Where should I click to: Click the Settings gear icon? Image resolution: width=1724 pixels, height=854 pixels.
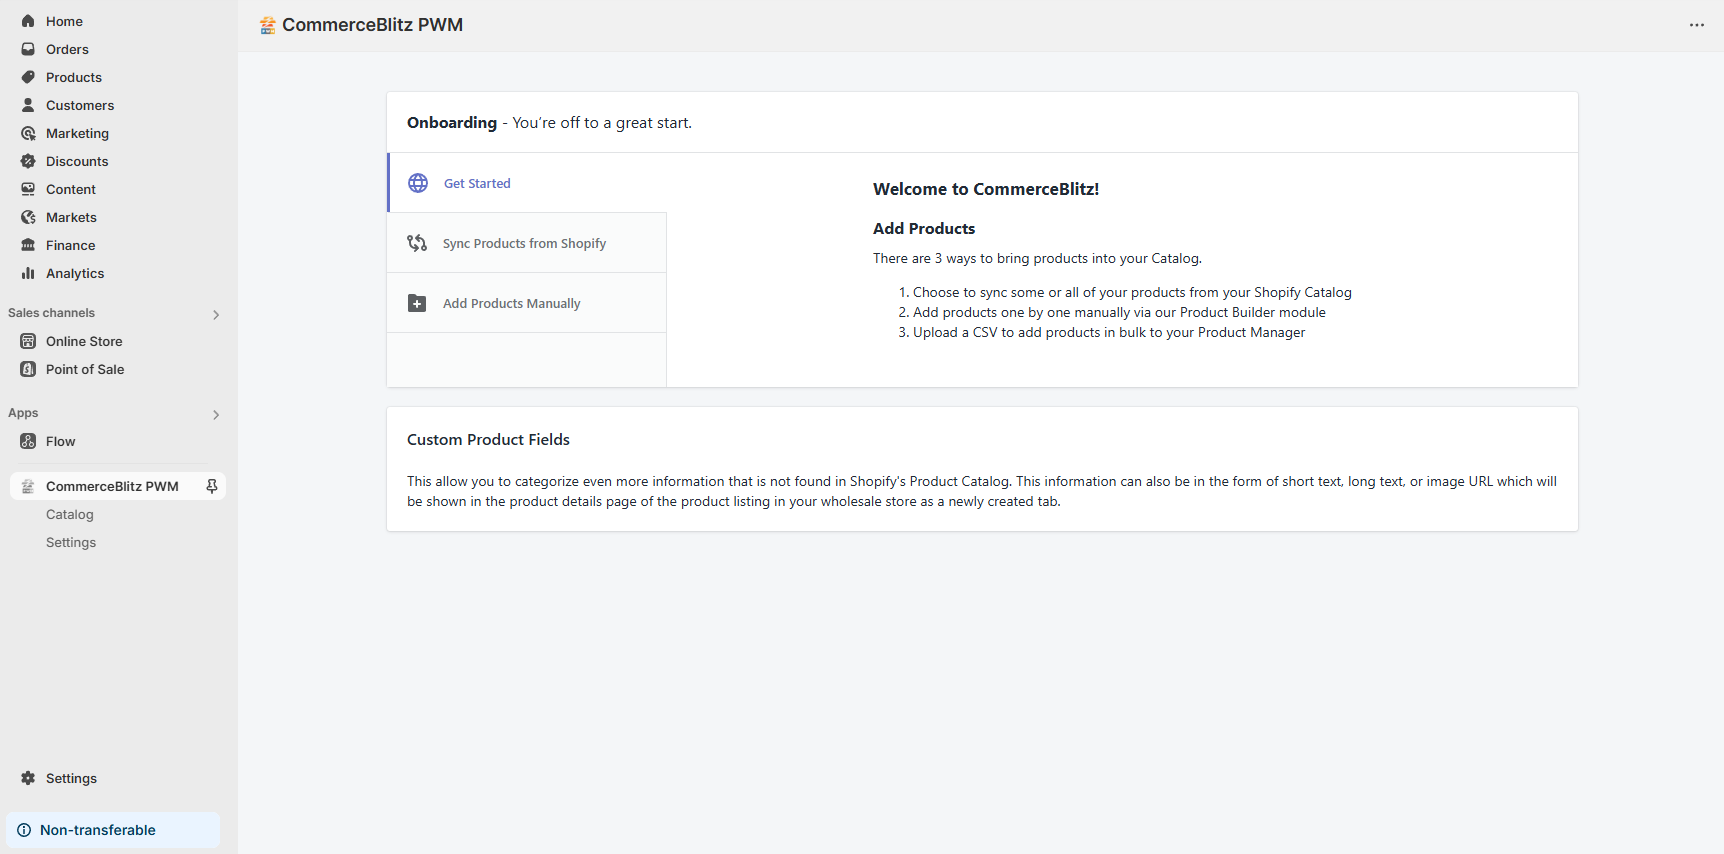tap(28, 778)
